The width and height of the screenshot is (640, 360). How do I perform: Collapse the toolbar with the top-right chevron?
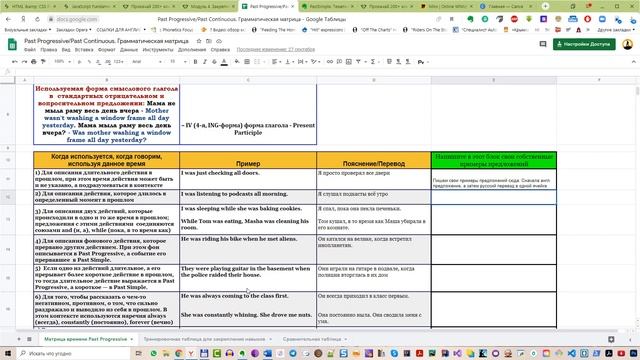point(633,62)
